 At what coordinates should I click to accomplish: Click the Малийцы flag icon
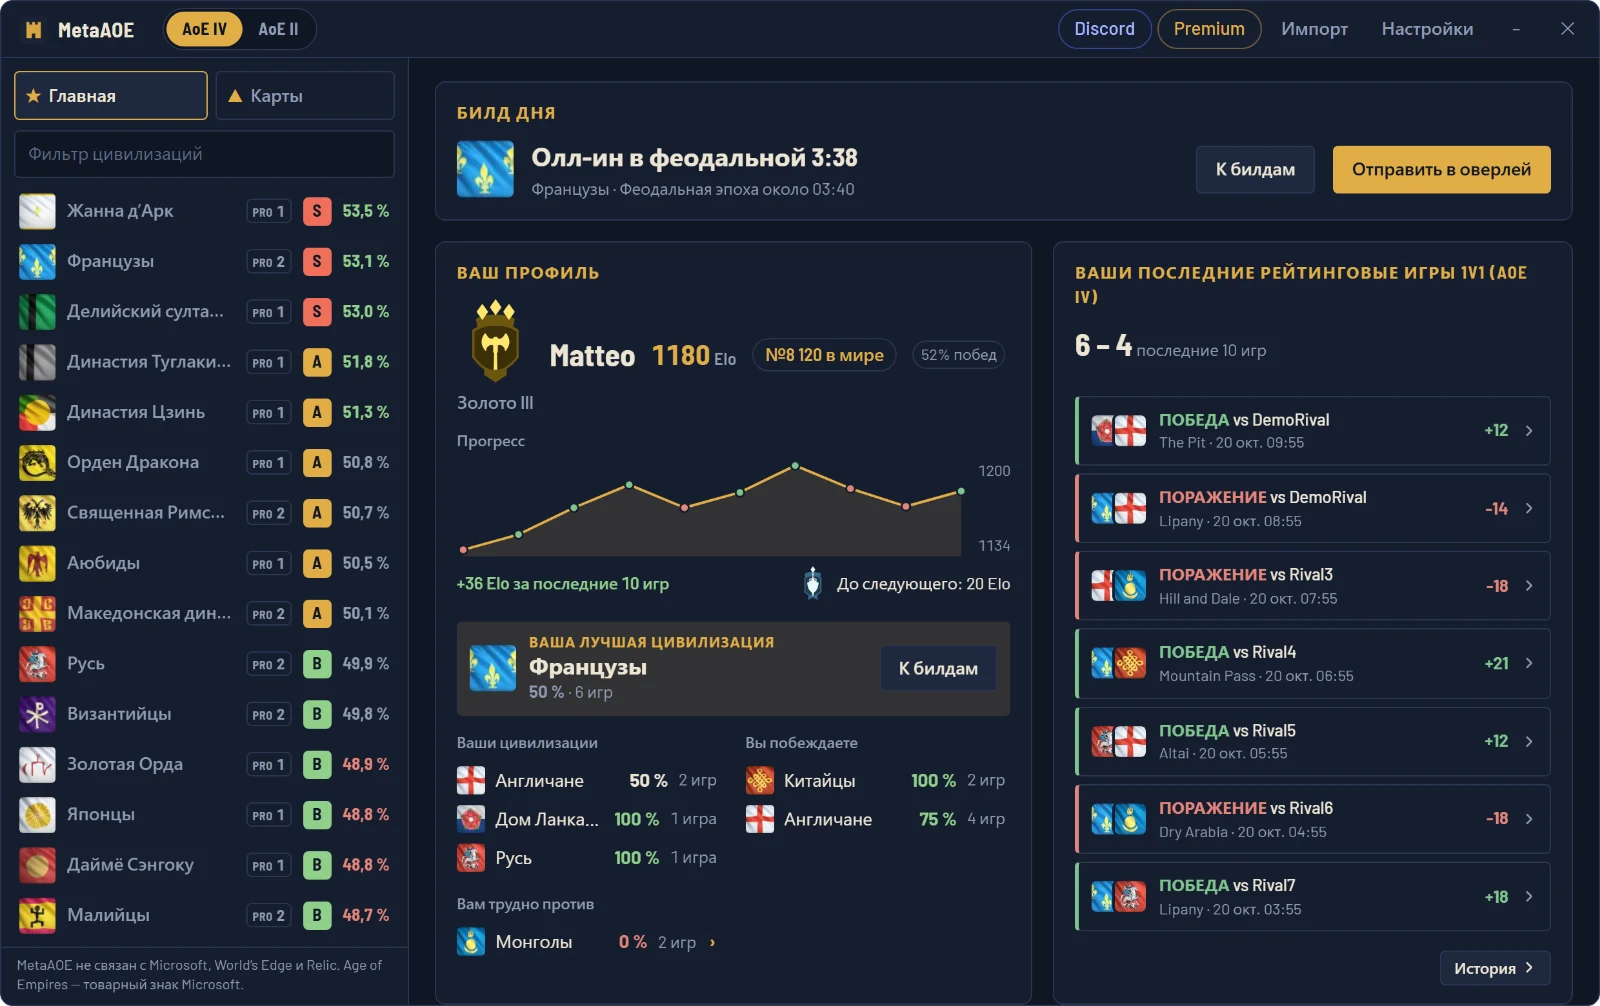pyautogui.click(x=37, y=915)
